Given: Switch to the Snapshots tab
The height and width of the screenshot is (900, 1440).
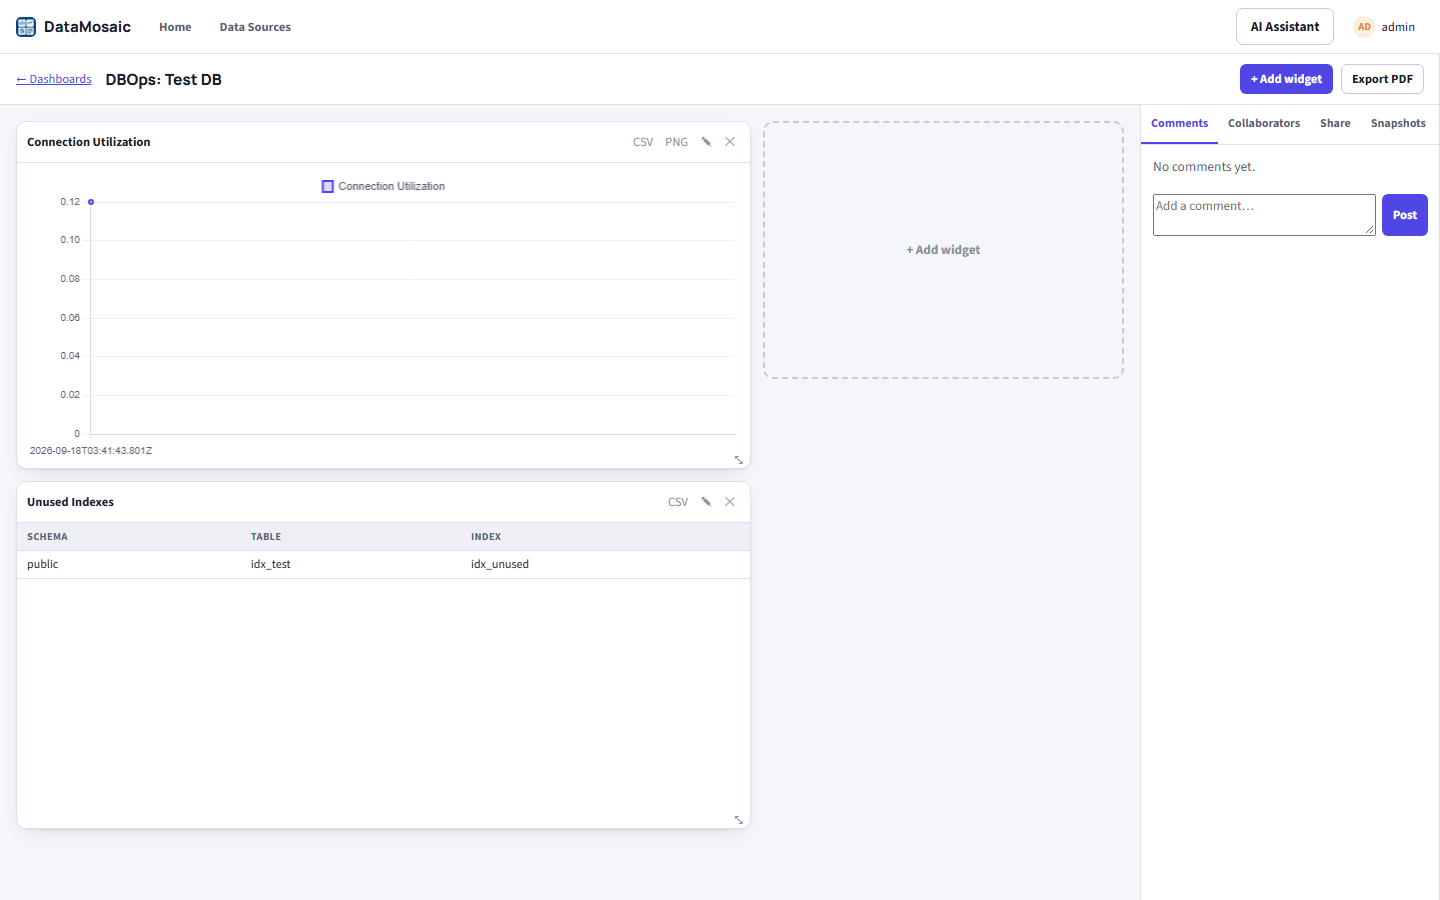Looking at the screenshot, I should [x=1398, y=123].
